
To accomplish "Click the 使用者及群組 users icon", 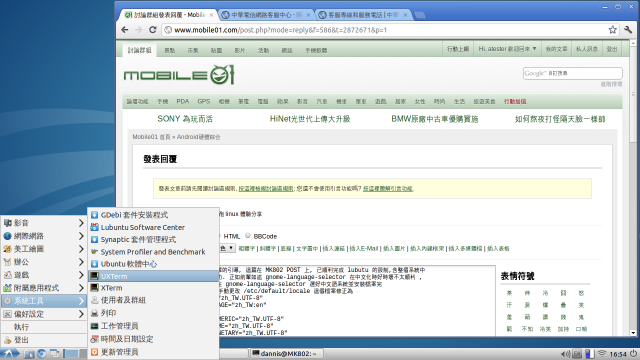I will [x=94, y=300].
